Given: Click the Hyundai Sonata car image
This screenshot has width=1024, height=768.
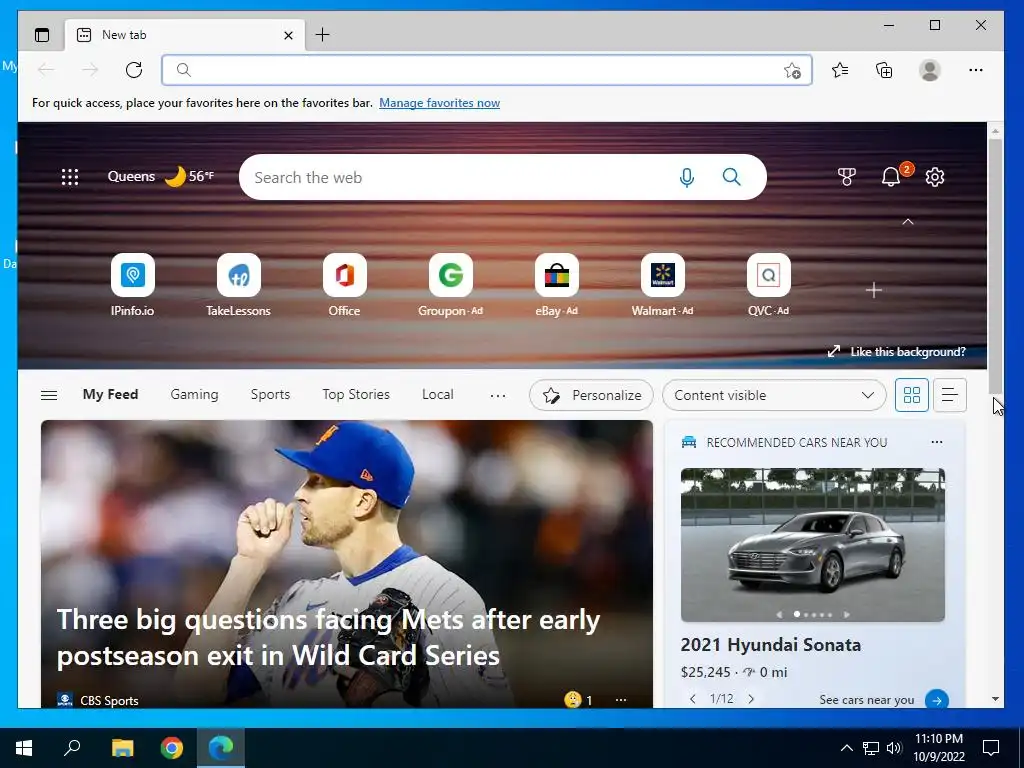Looking at the screenshot, I should [x=812, y=545].
